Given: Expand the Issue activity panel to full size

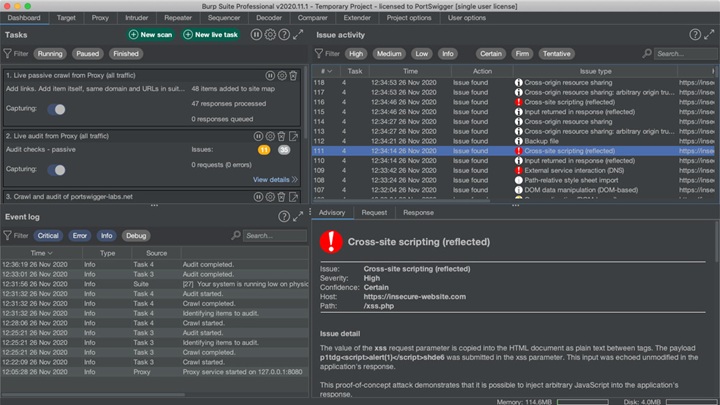Looking at the screenshot, I should (709, 35).
